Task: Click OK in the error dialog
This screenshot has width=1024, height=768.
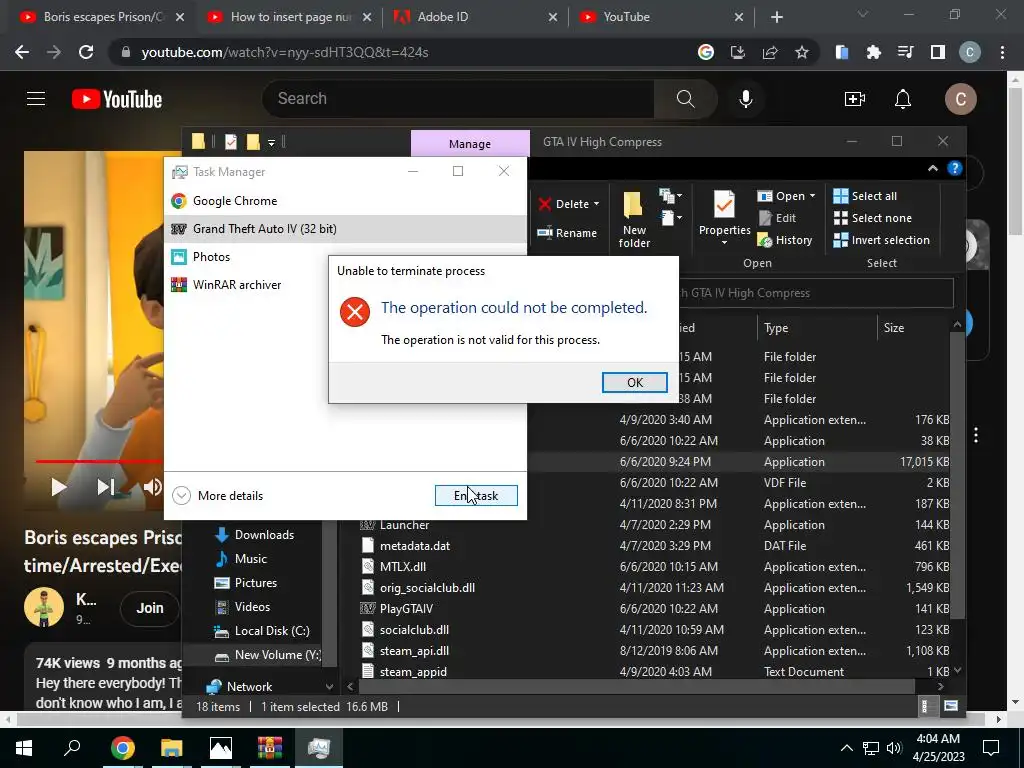Action: point(634,383)
